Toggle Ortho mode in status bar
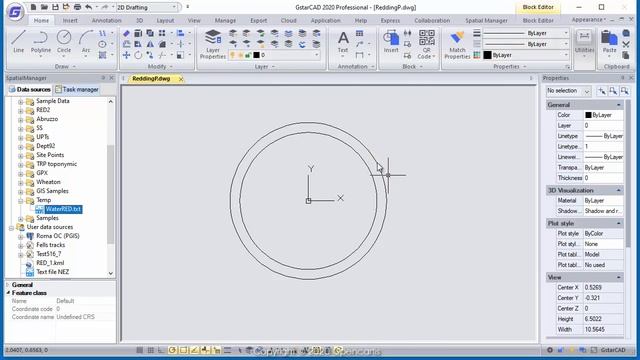Image resolution: width=640 pixels, height=360 pixels. 162,350
